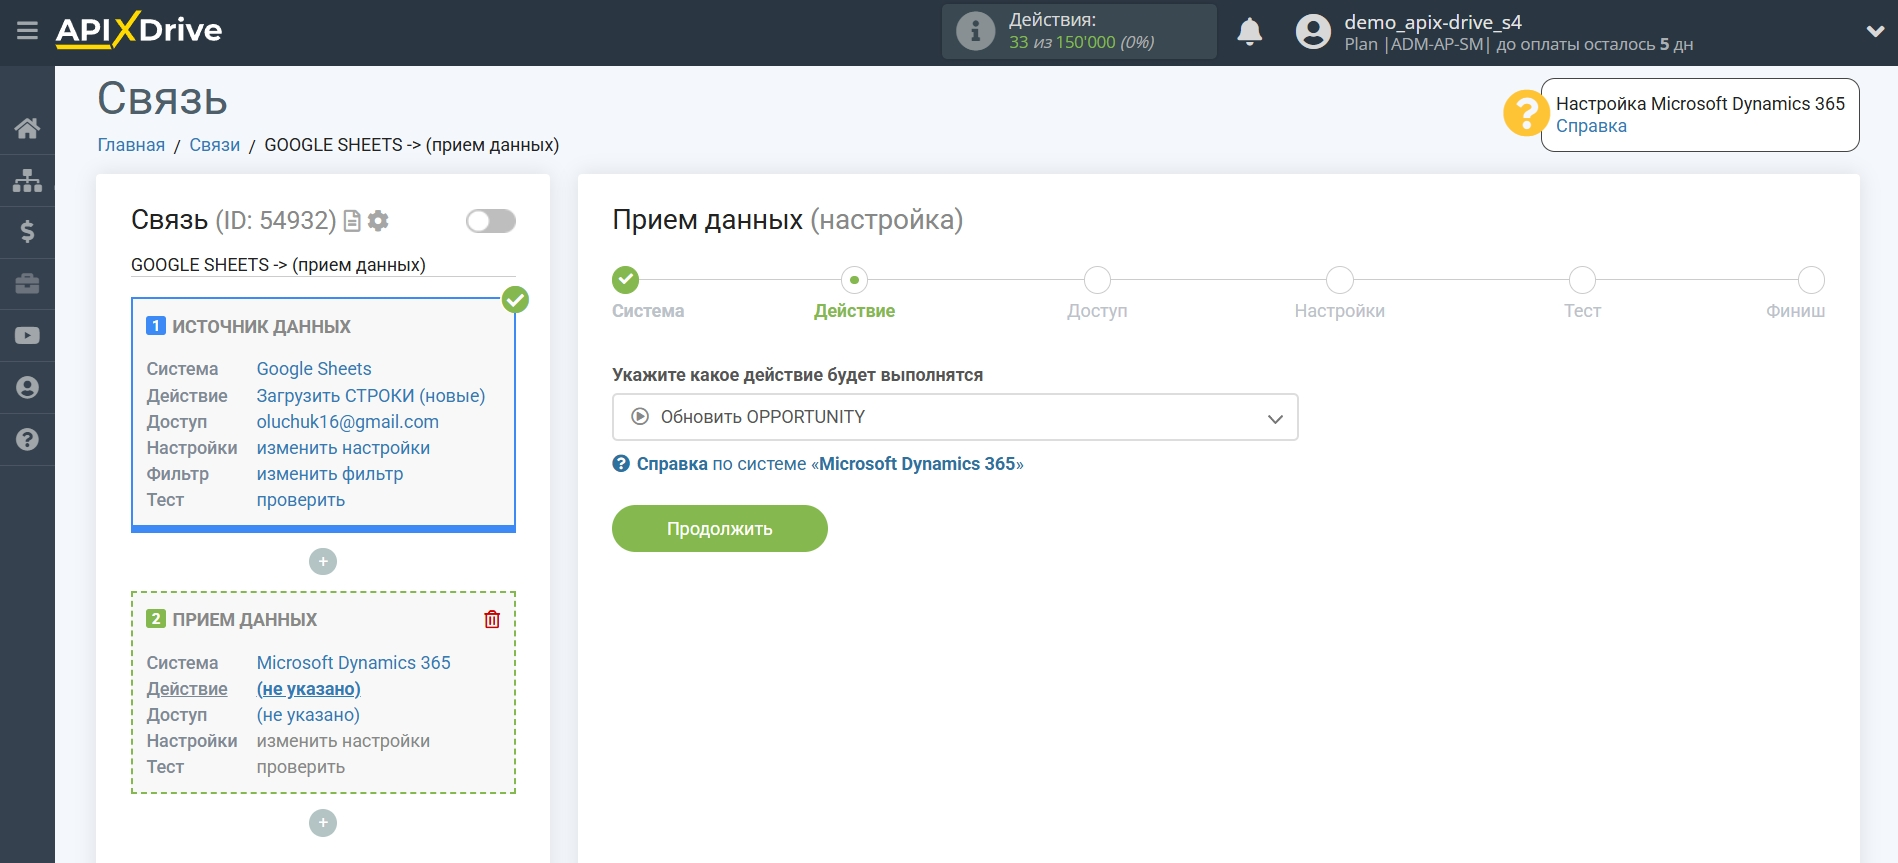Select the Действие step
Screen dimensions: 1898x863
point(854,280)
